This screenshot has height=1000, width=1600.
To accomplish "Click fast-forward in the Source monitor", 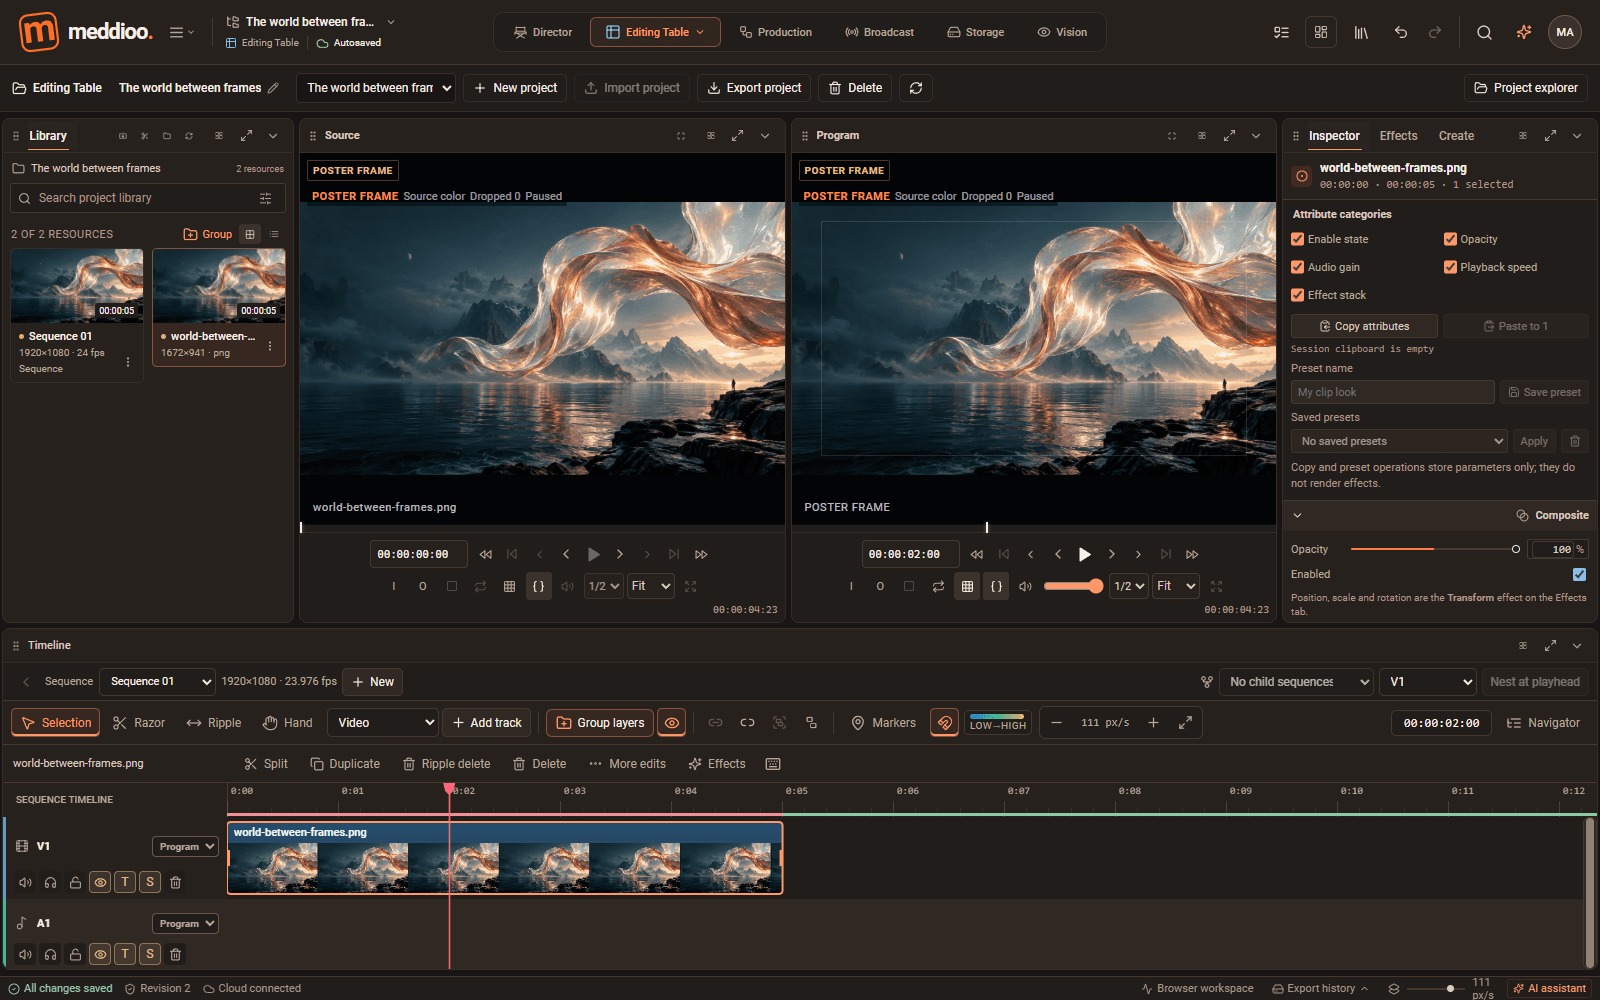I will point(701,554).
